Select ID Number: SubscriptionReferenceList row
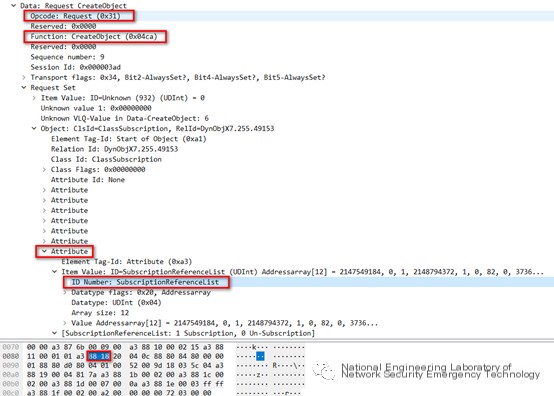 tap(145, 282)
